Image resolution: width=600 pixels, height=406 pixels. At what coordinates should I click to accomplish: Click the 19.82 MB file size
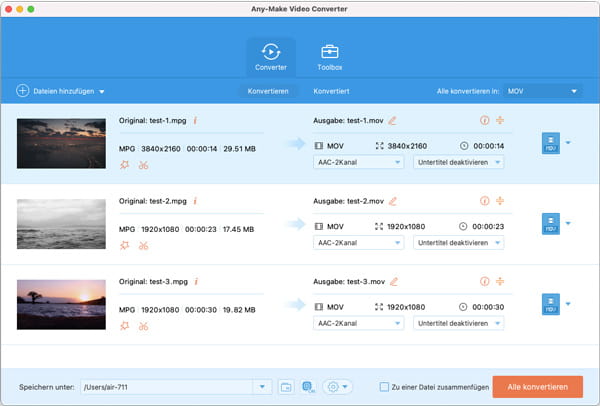tap(239, 310)
